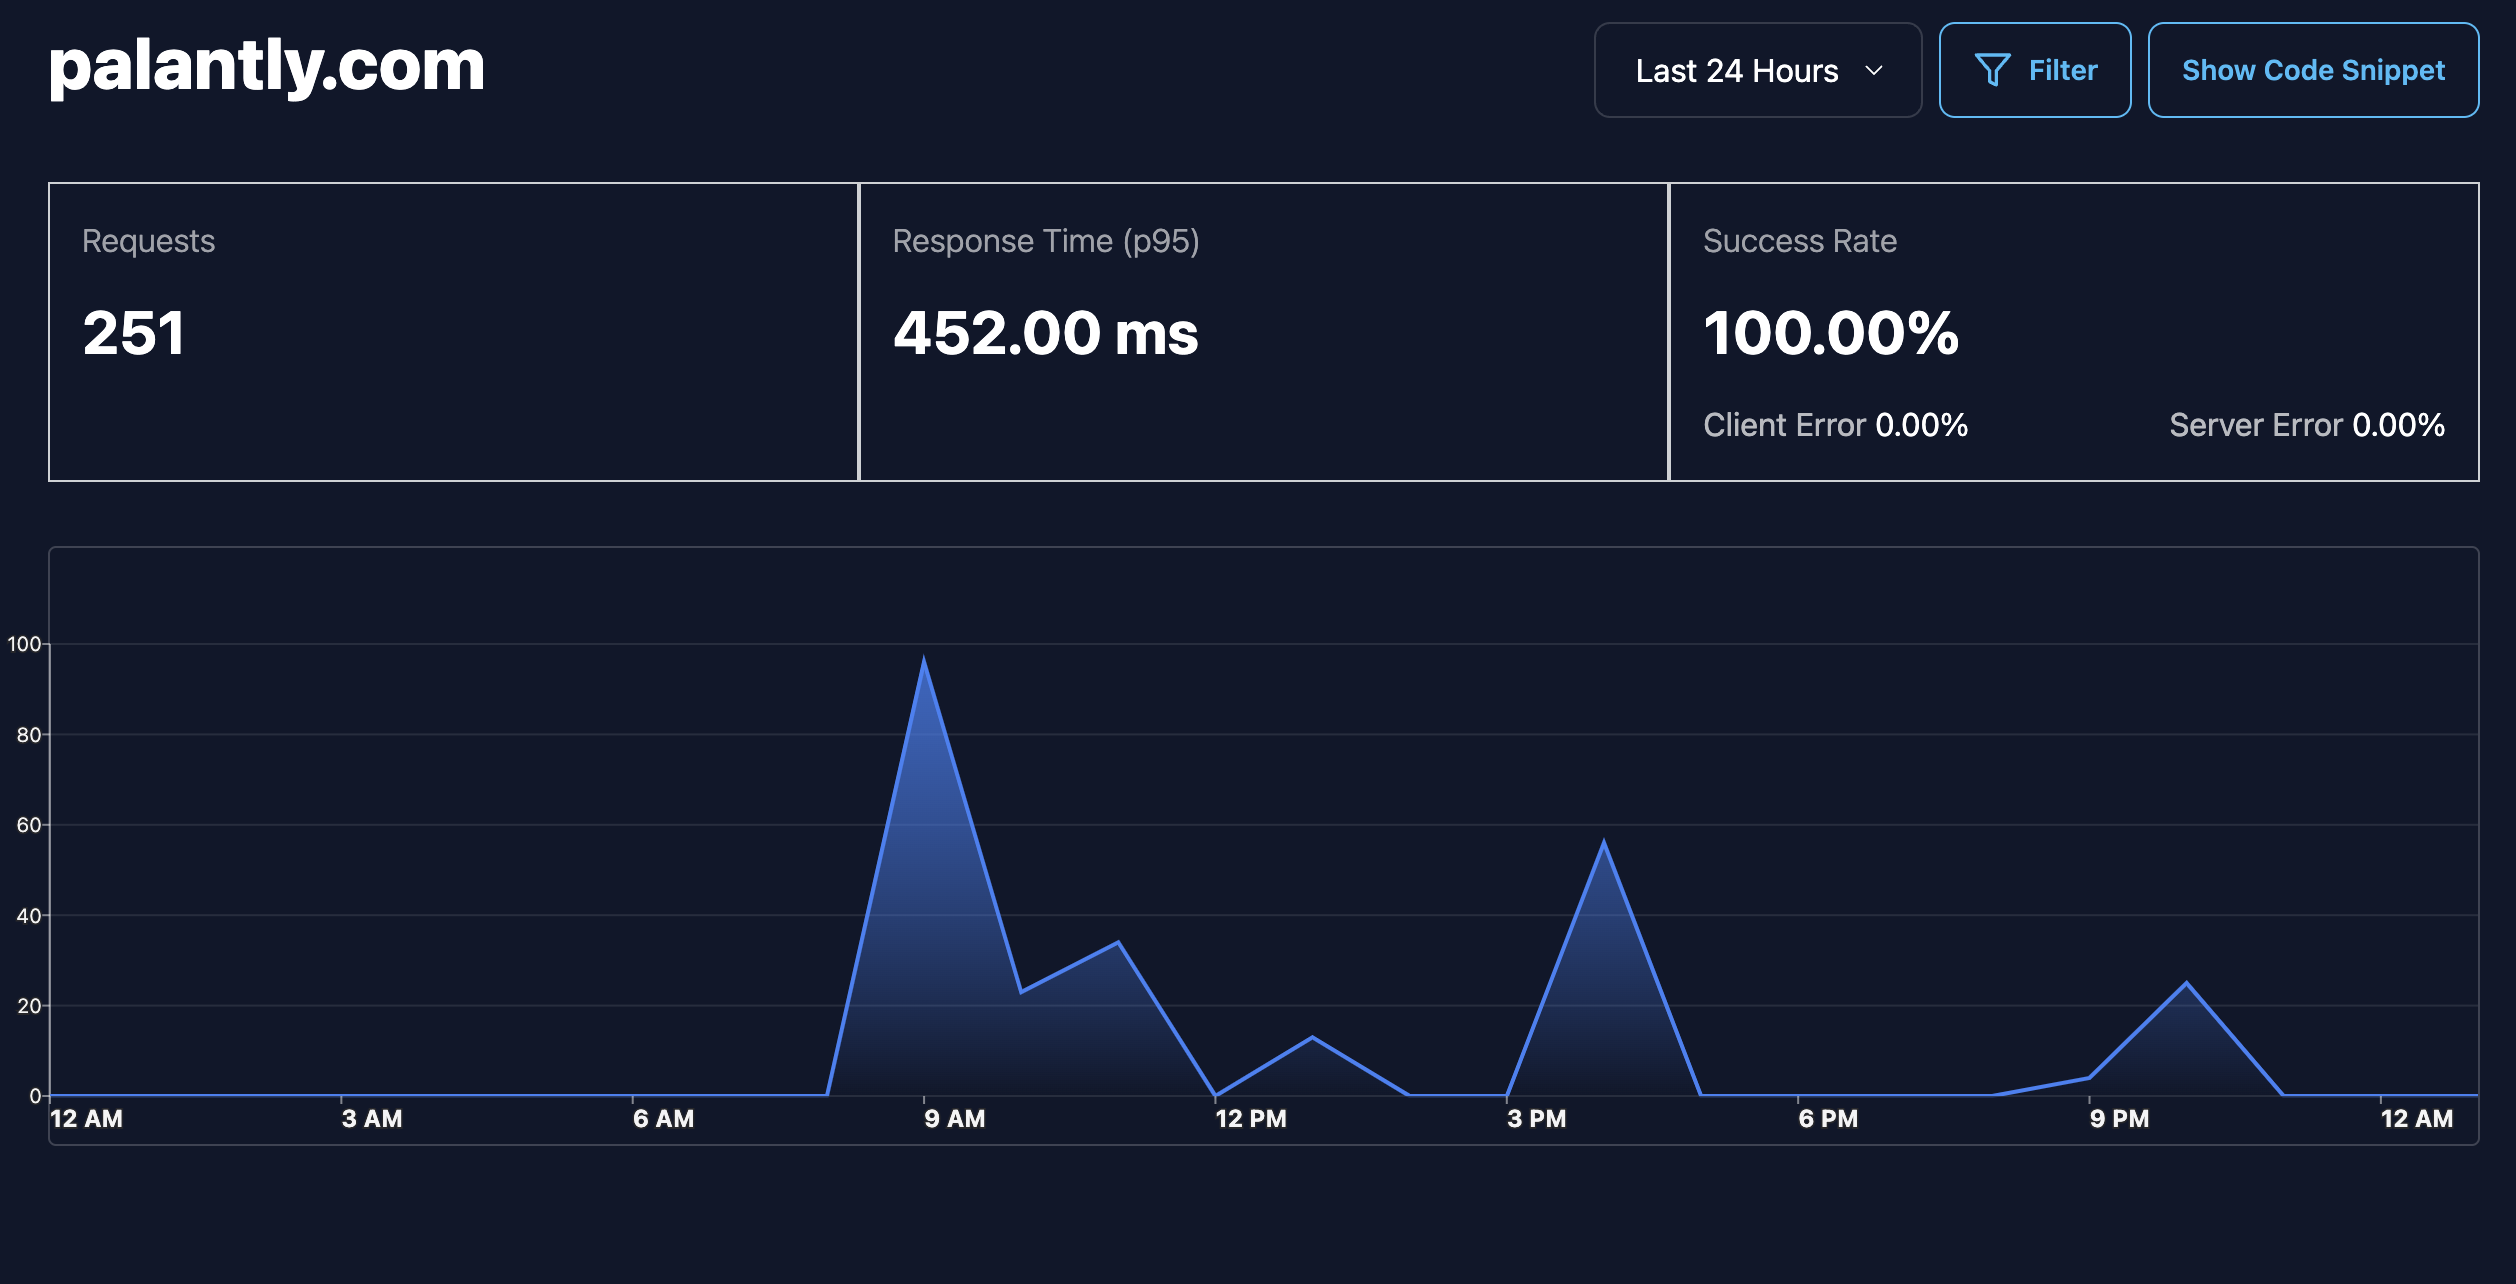
Task: Click the 9 PM evening peak on chart
Action: 2187,983
